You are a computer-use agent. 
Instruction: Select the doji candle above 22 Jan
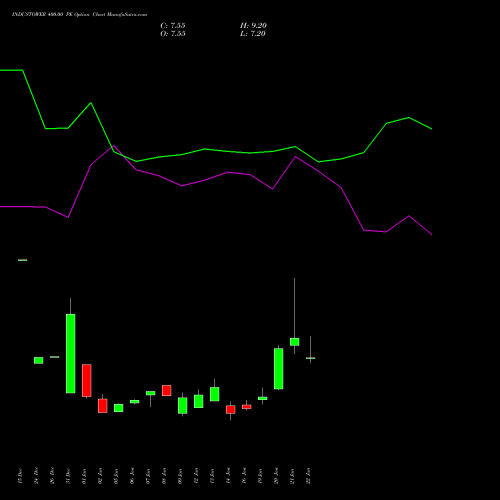[311, 358]
